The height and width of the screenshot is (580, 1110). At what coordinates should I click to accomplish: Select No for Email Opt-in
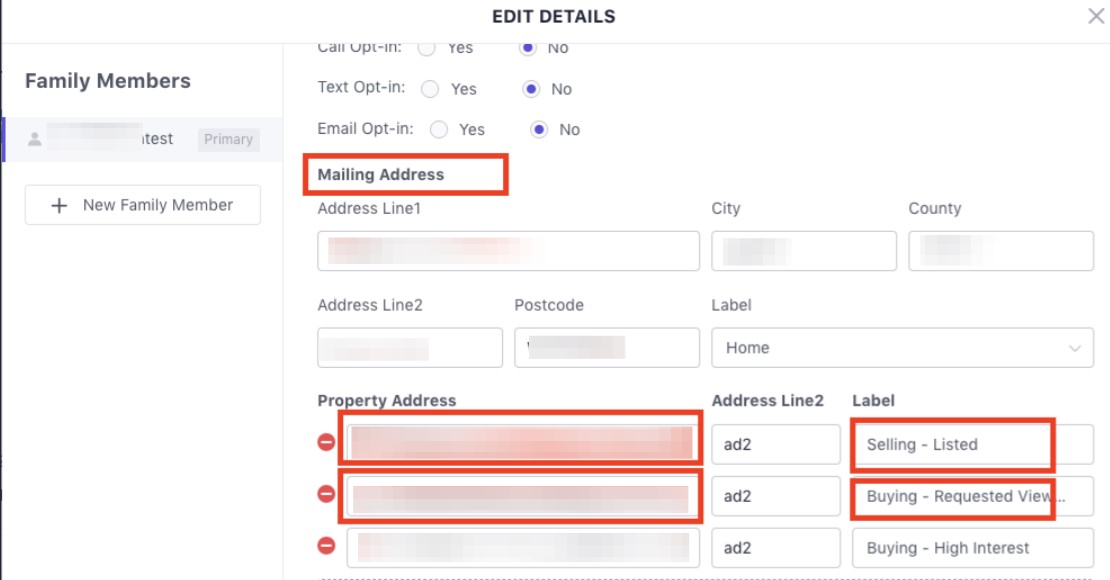tap(540, 129)
